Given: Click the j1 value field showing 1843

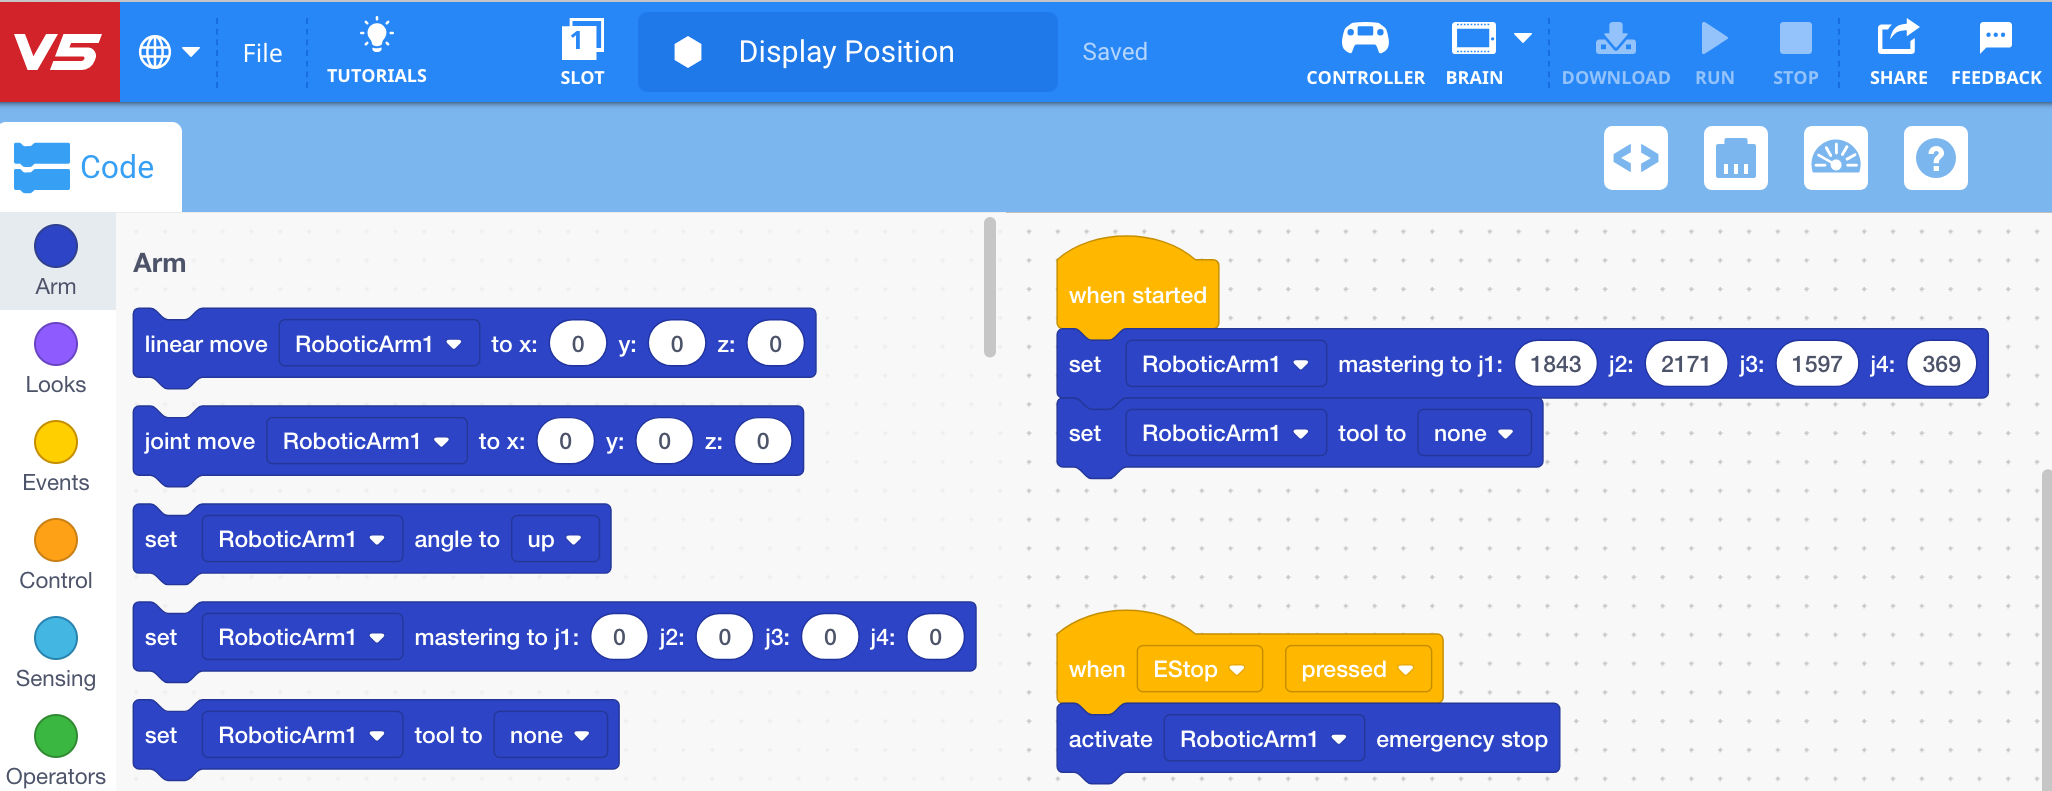Looking at the screenshot, I should click(1555, 364).
